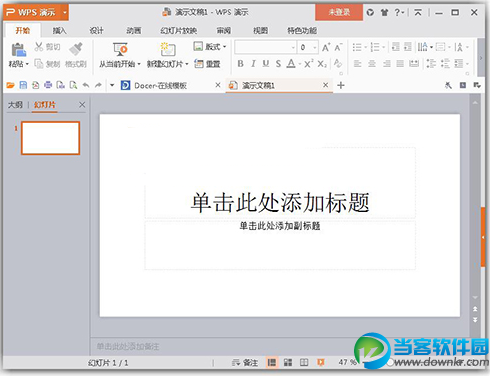The width and height of the screenshot is (490, 376).
Task: Toggle the Notes (备注) button in status bar
Action: point(245,363)
